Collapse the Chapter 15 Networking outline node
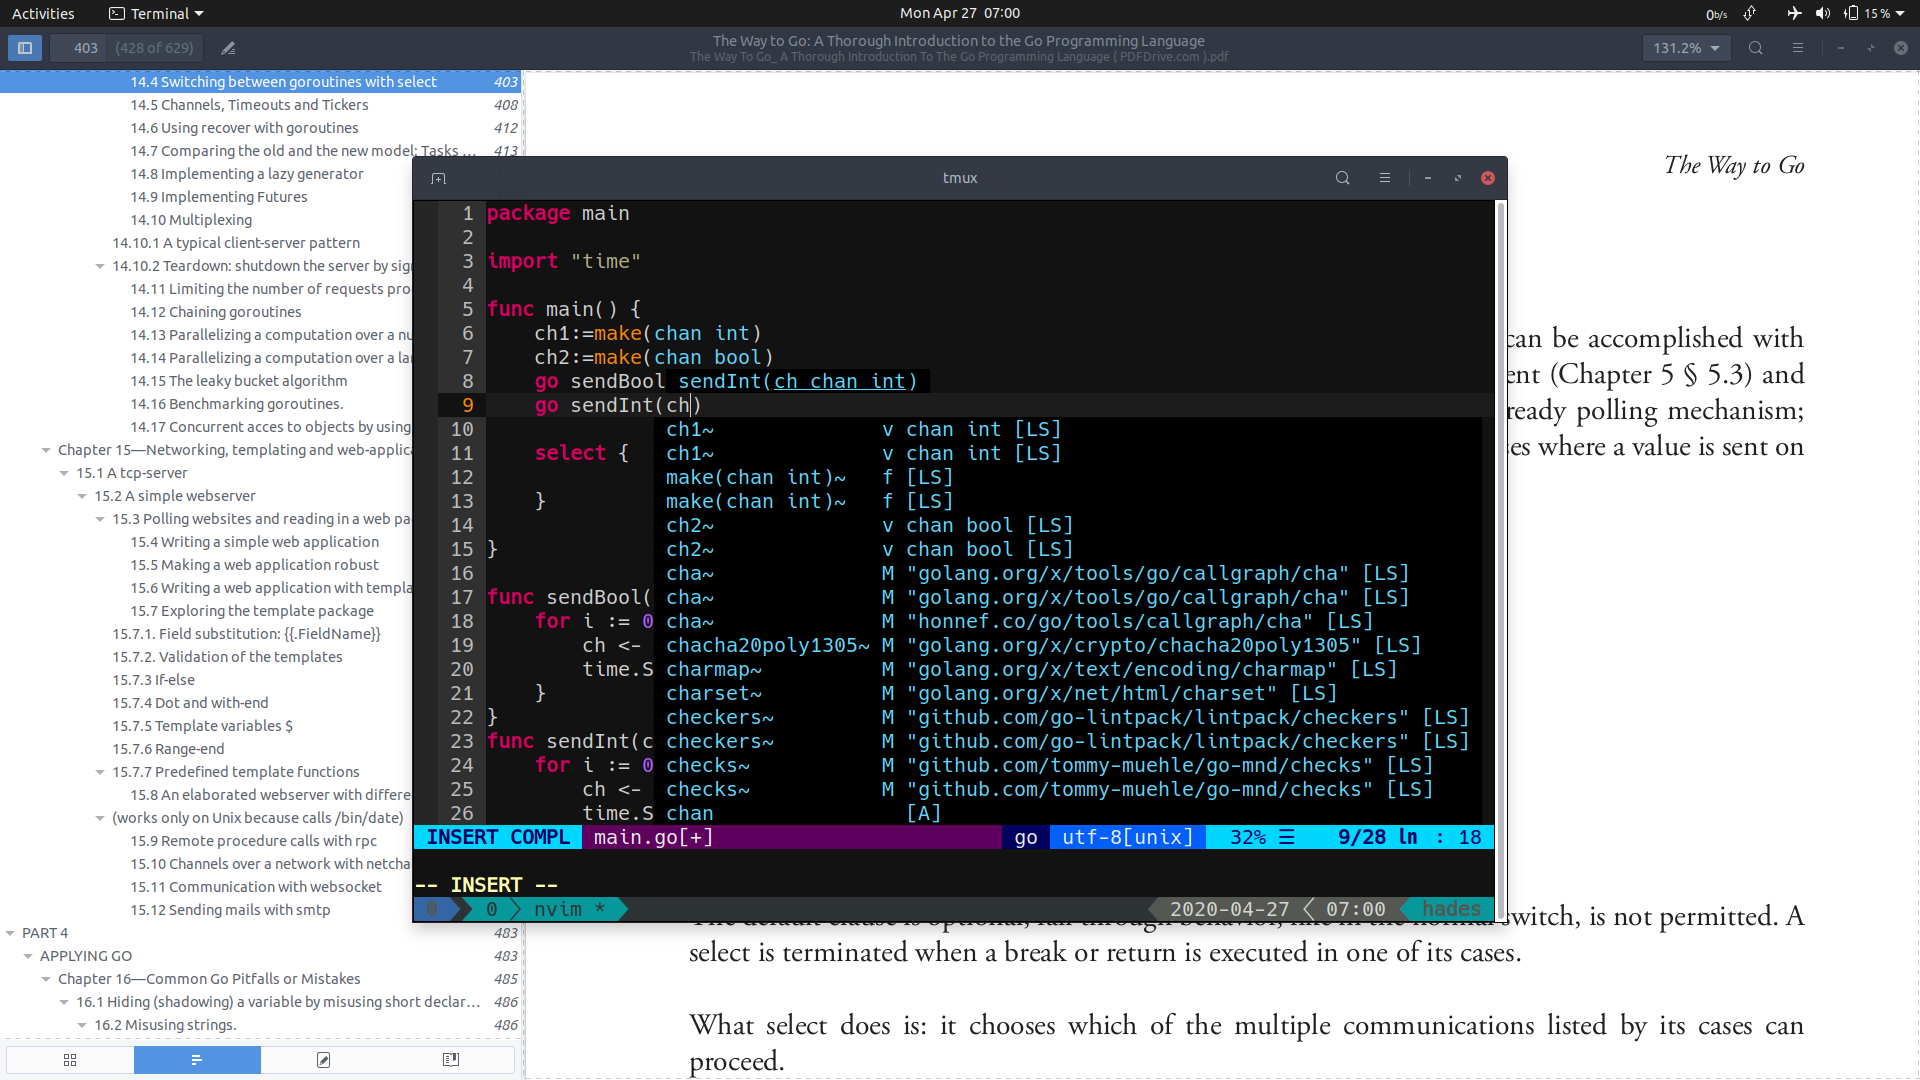 (43, 449)
